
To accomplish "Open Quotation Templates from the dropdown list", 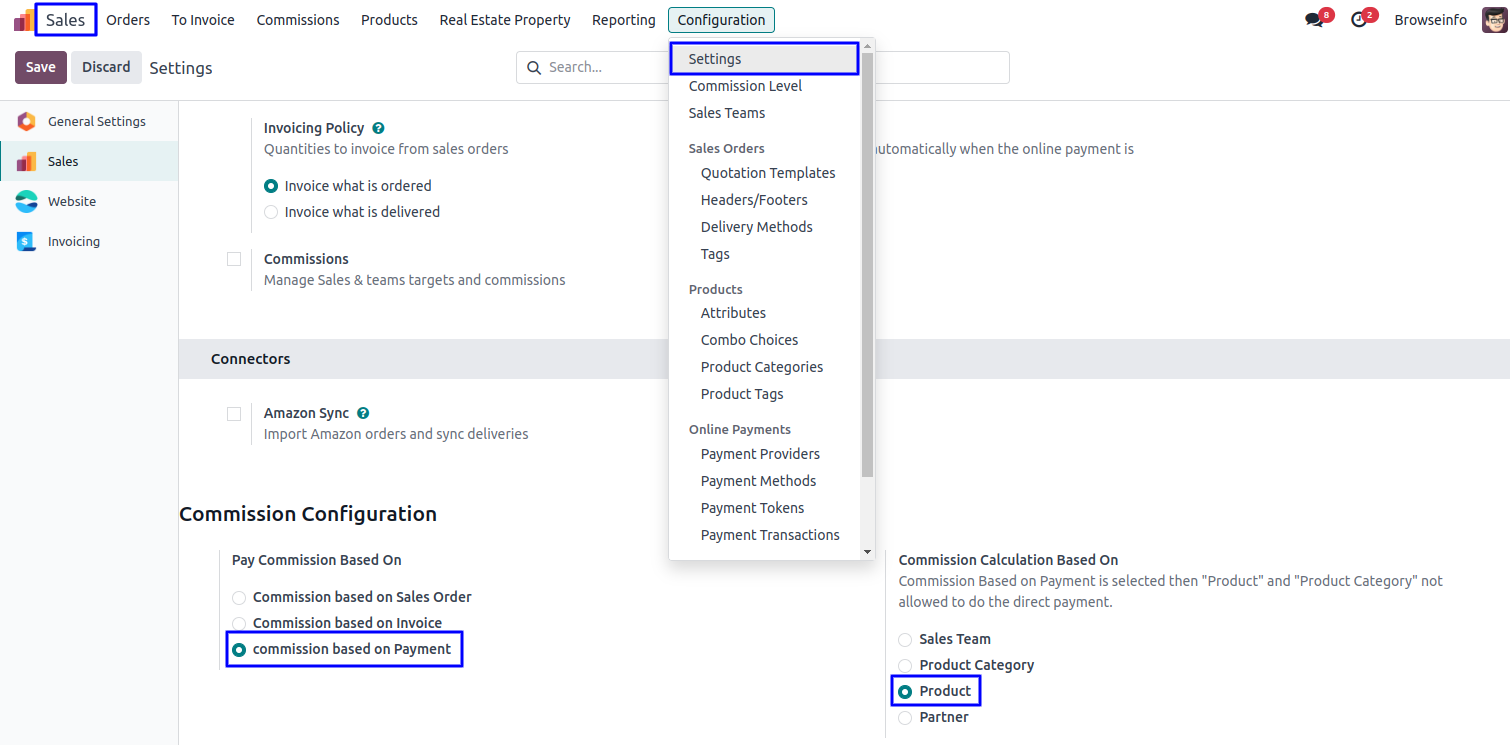I will tap(767, 173).
